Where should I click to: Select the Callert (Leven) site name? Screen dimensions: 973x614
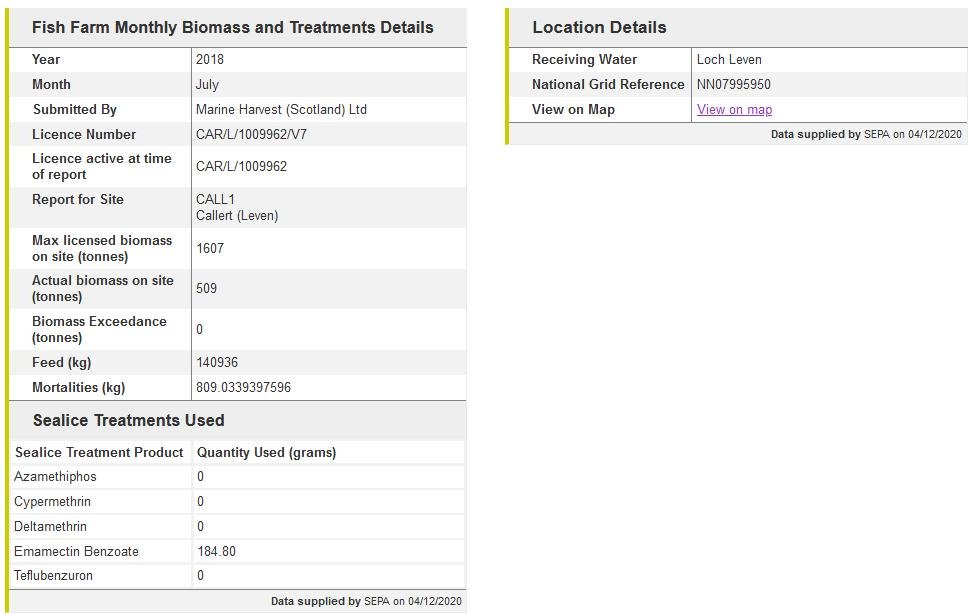(237, 216)
